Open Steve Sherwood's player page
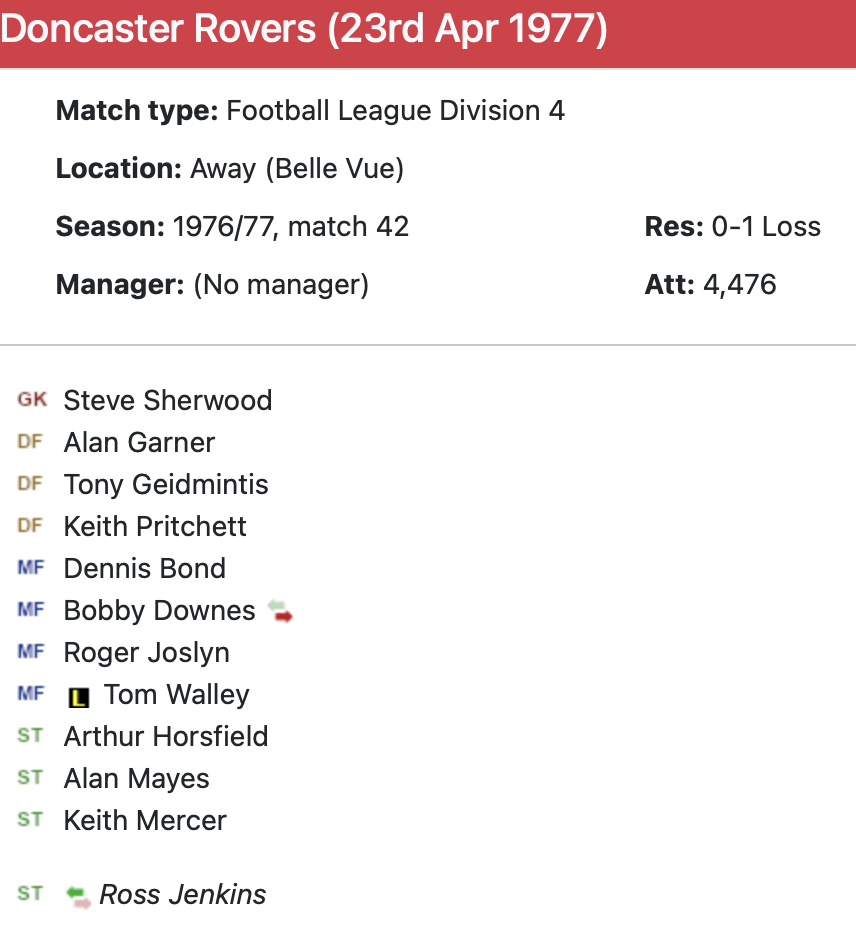This screenshot has height=936, width=856. click(168, 400)
